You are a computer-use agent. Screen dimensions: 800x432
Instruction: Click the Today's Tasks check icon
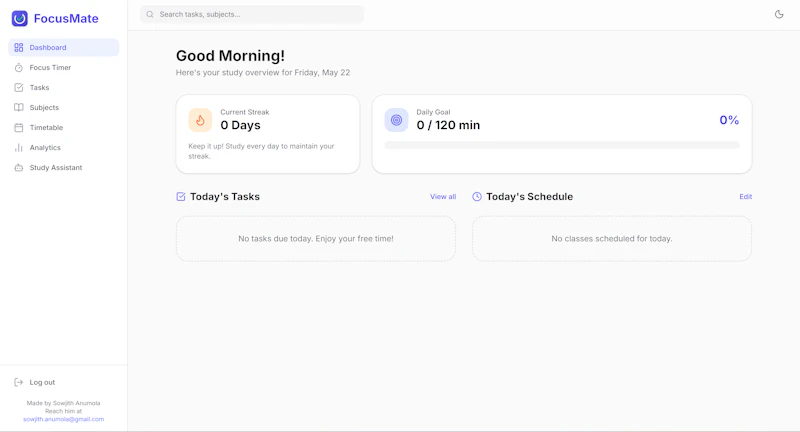[x=181, y=196]
